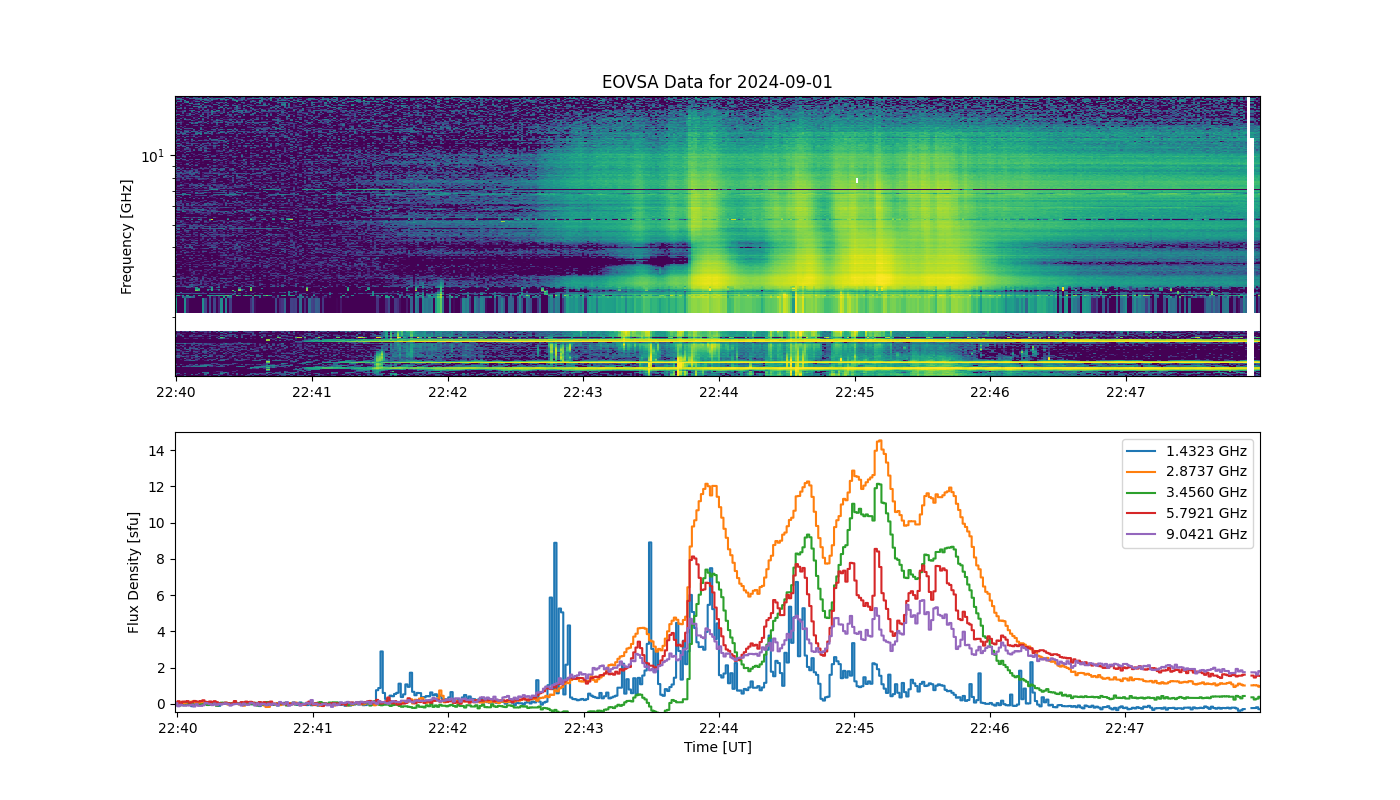The height and width of the screenshot is (800, 1400).
Task: Click the 22:47 tick label under the spectrogram
Action: (1125, 392)
